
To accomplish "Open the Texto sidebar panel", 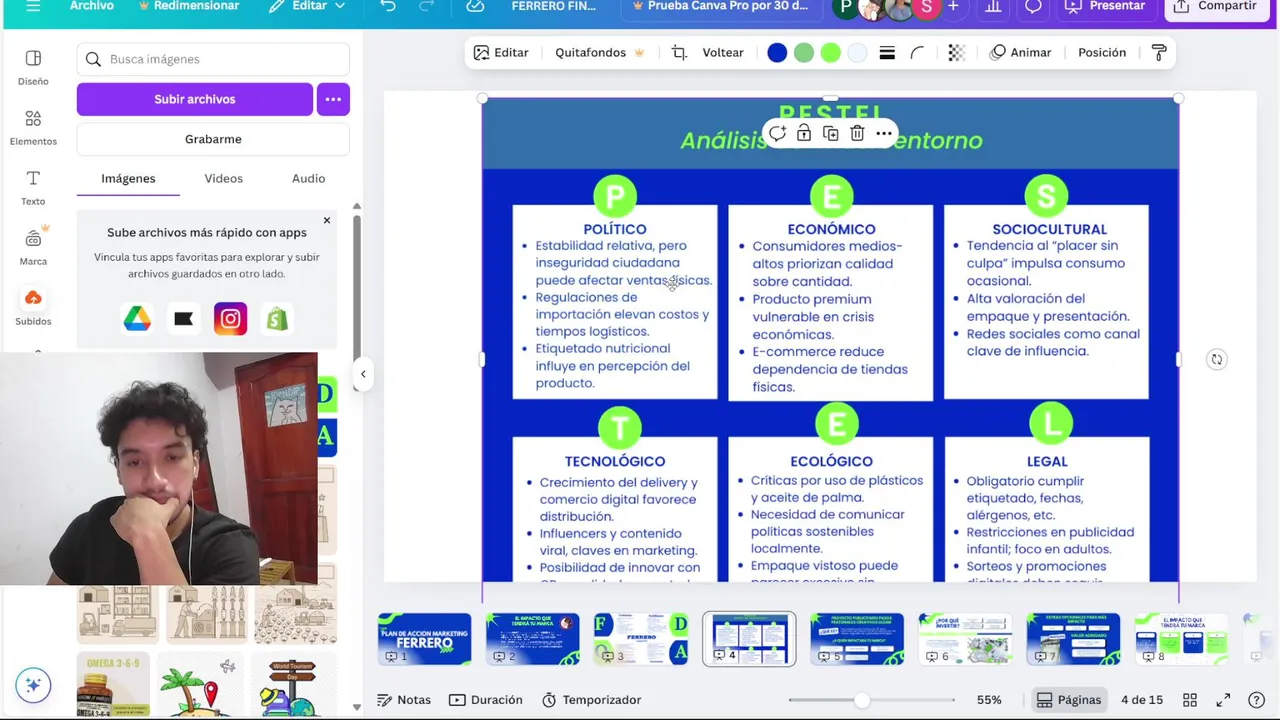I will tap(33, 188).
